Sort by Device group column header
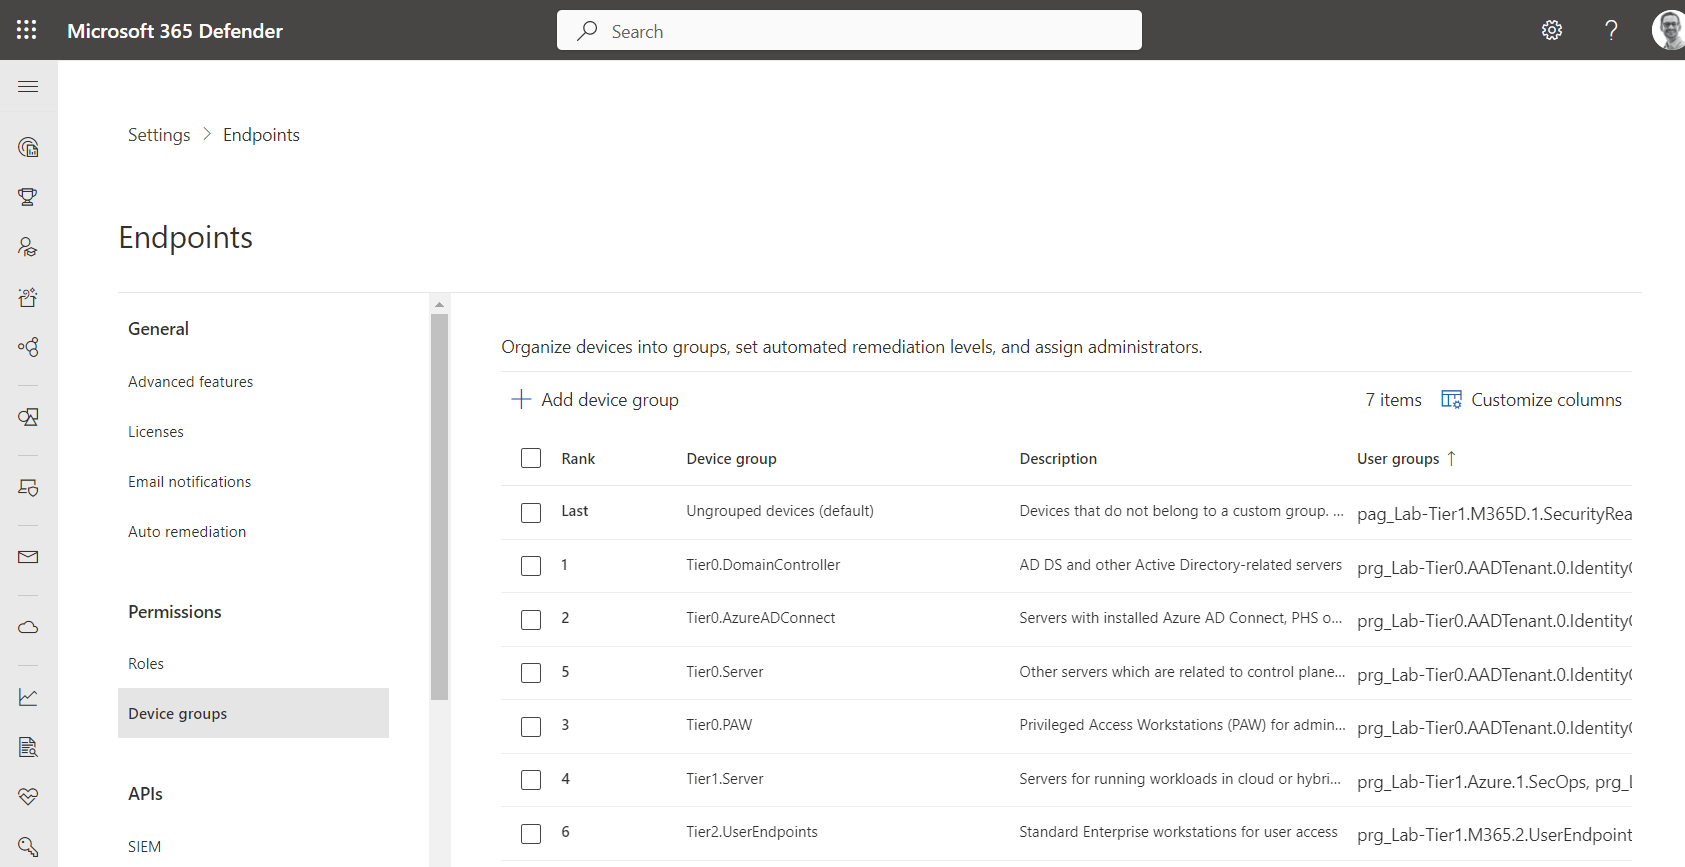 (731, 459)
